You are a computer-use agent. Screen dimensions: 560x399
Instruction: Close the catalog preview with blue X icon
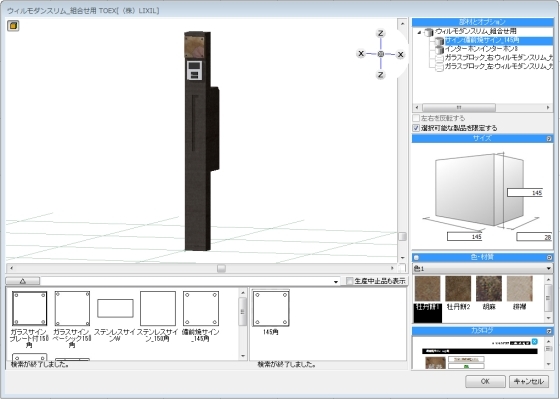[534, 342]
